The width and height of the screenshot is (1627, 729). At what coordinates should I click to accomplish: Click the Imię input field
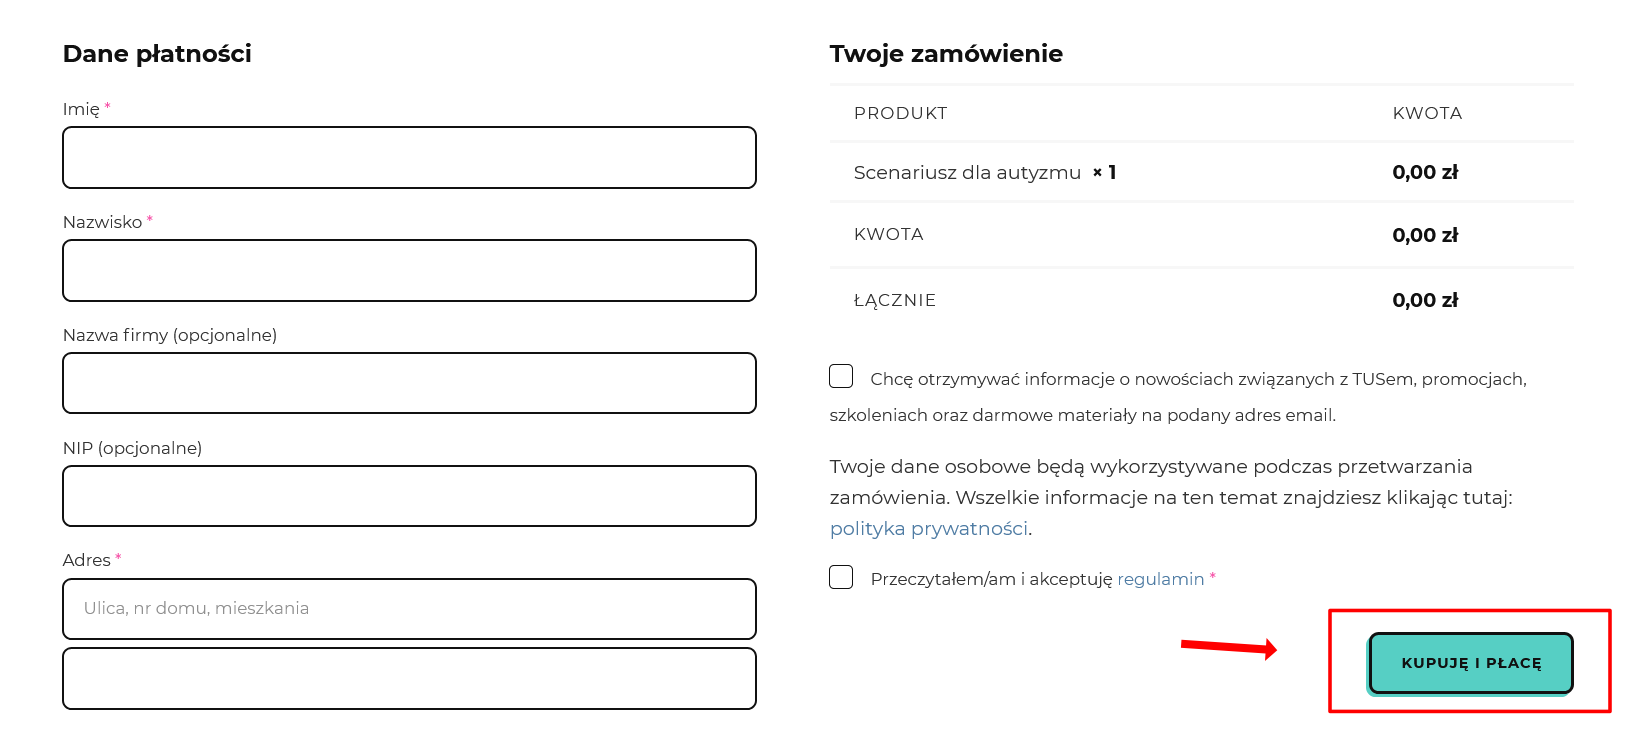[x=409, y=157]
